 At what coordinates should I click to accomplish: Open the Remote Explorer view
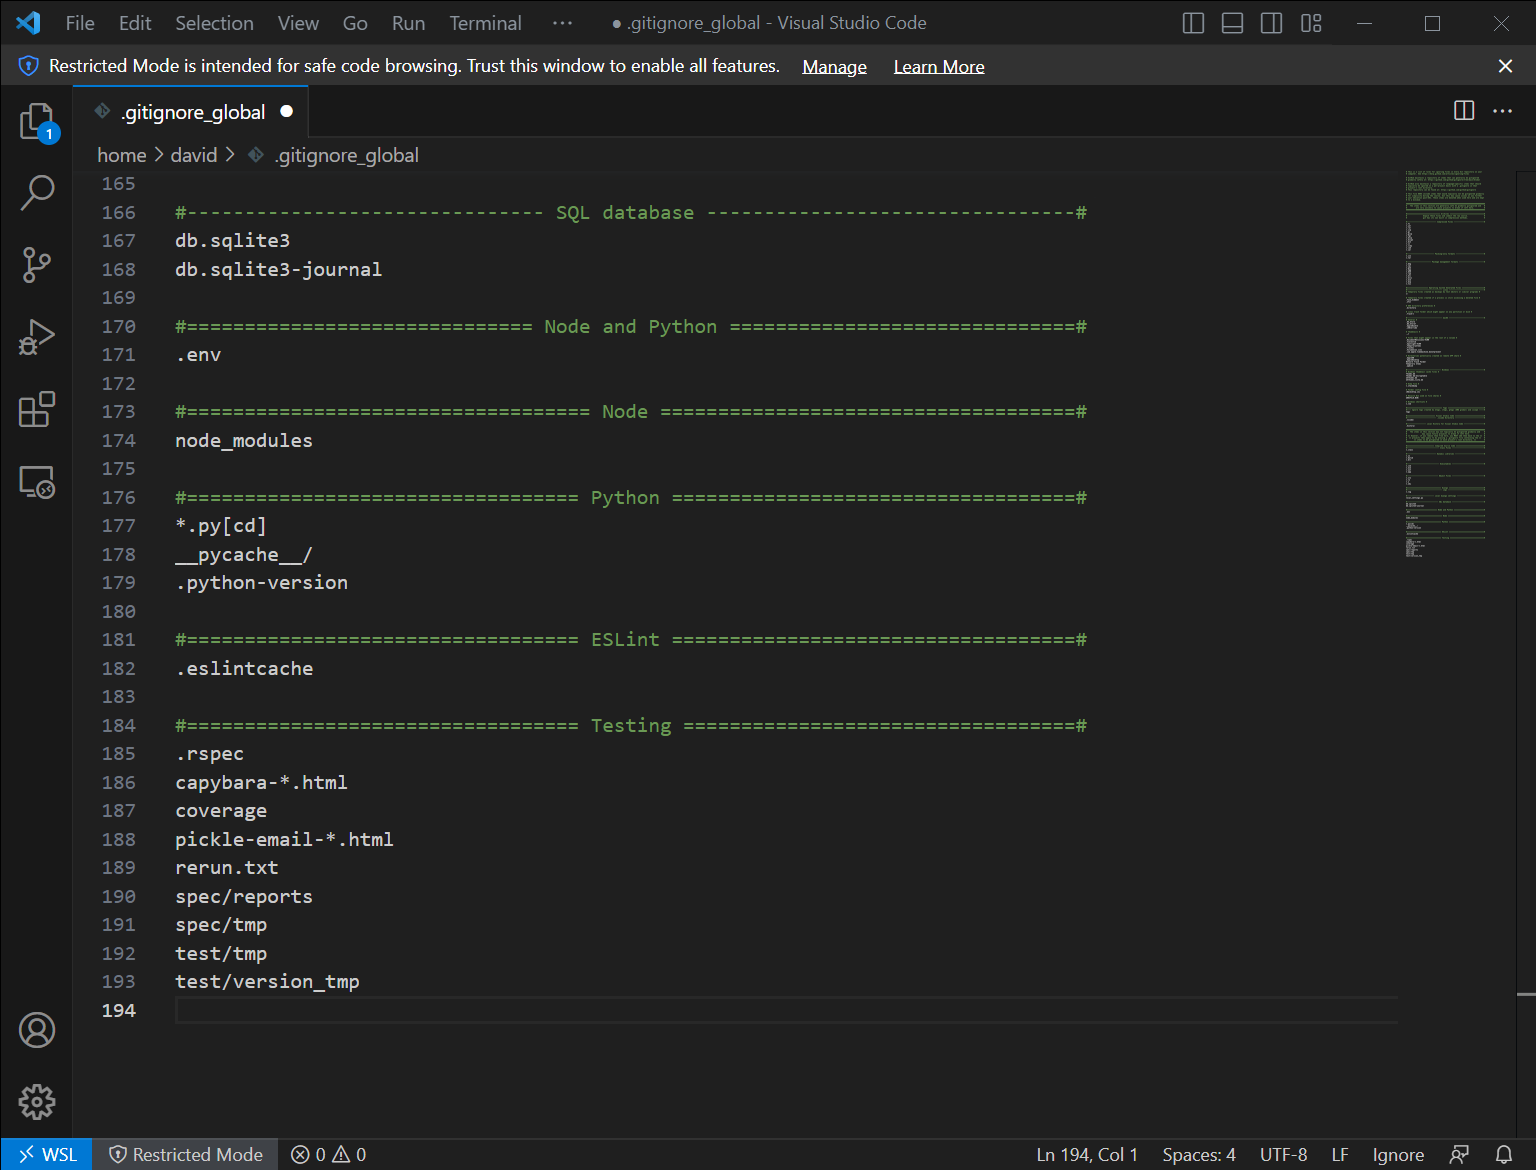click(37, 481)
